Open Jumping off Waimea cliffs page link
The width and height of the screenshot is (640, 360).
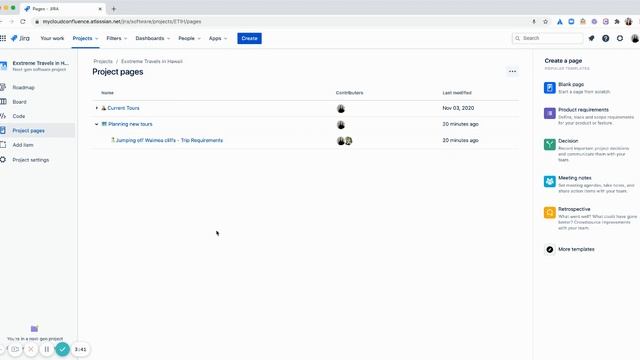[x=169, y=140]
